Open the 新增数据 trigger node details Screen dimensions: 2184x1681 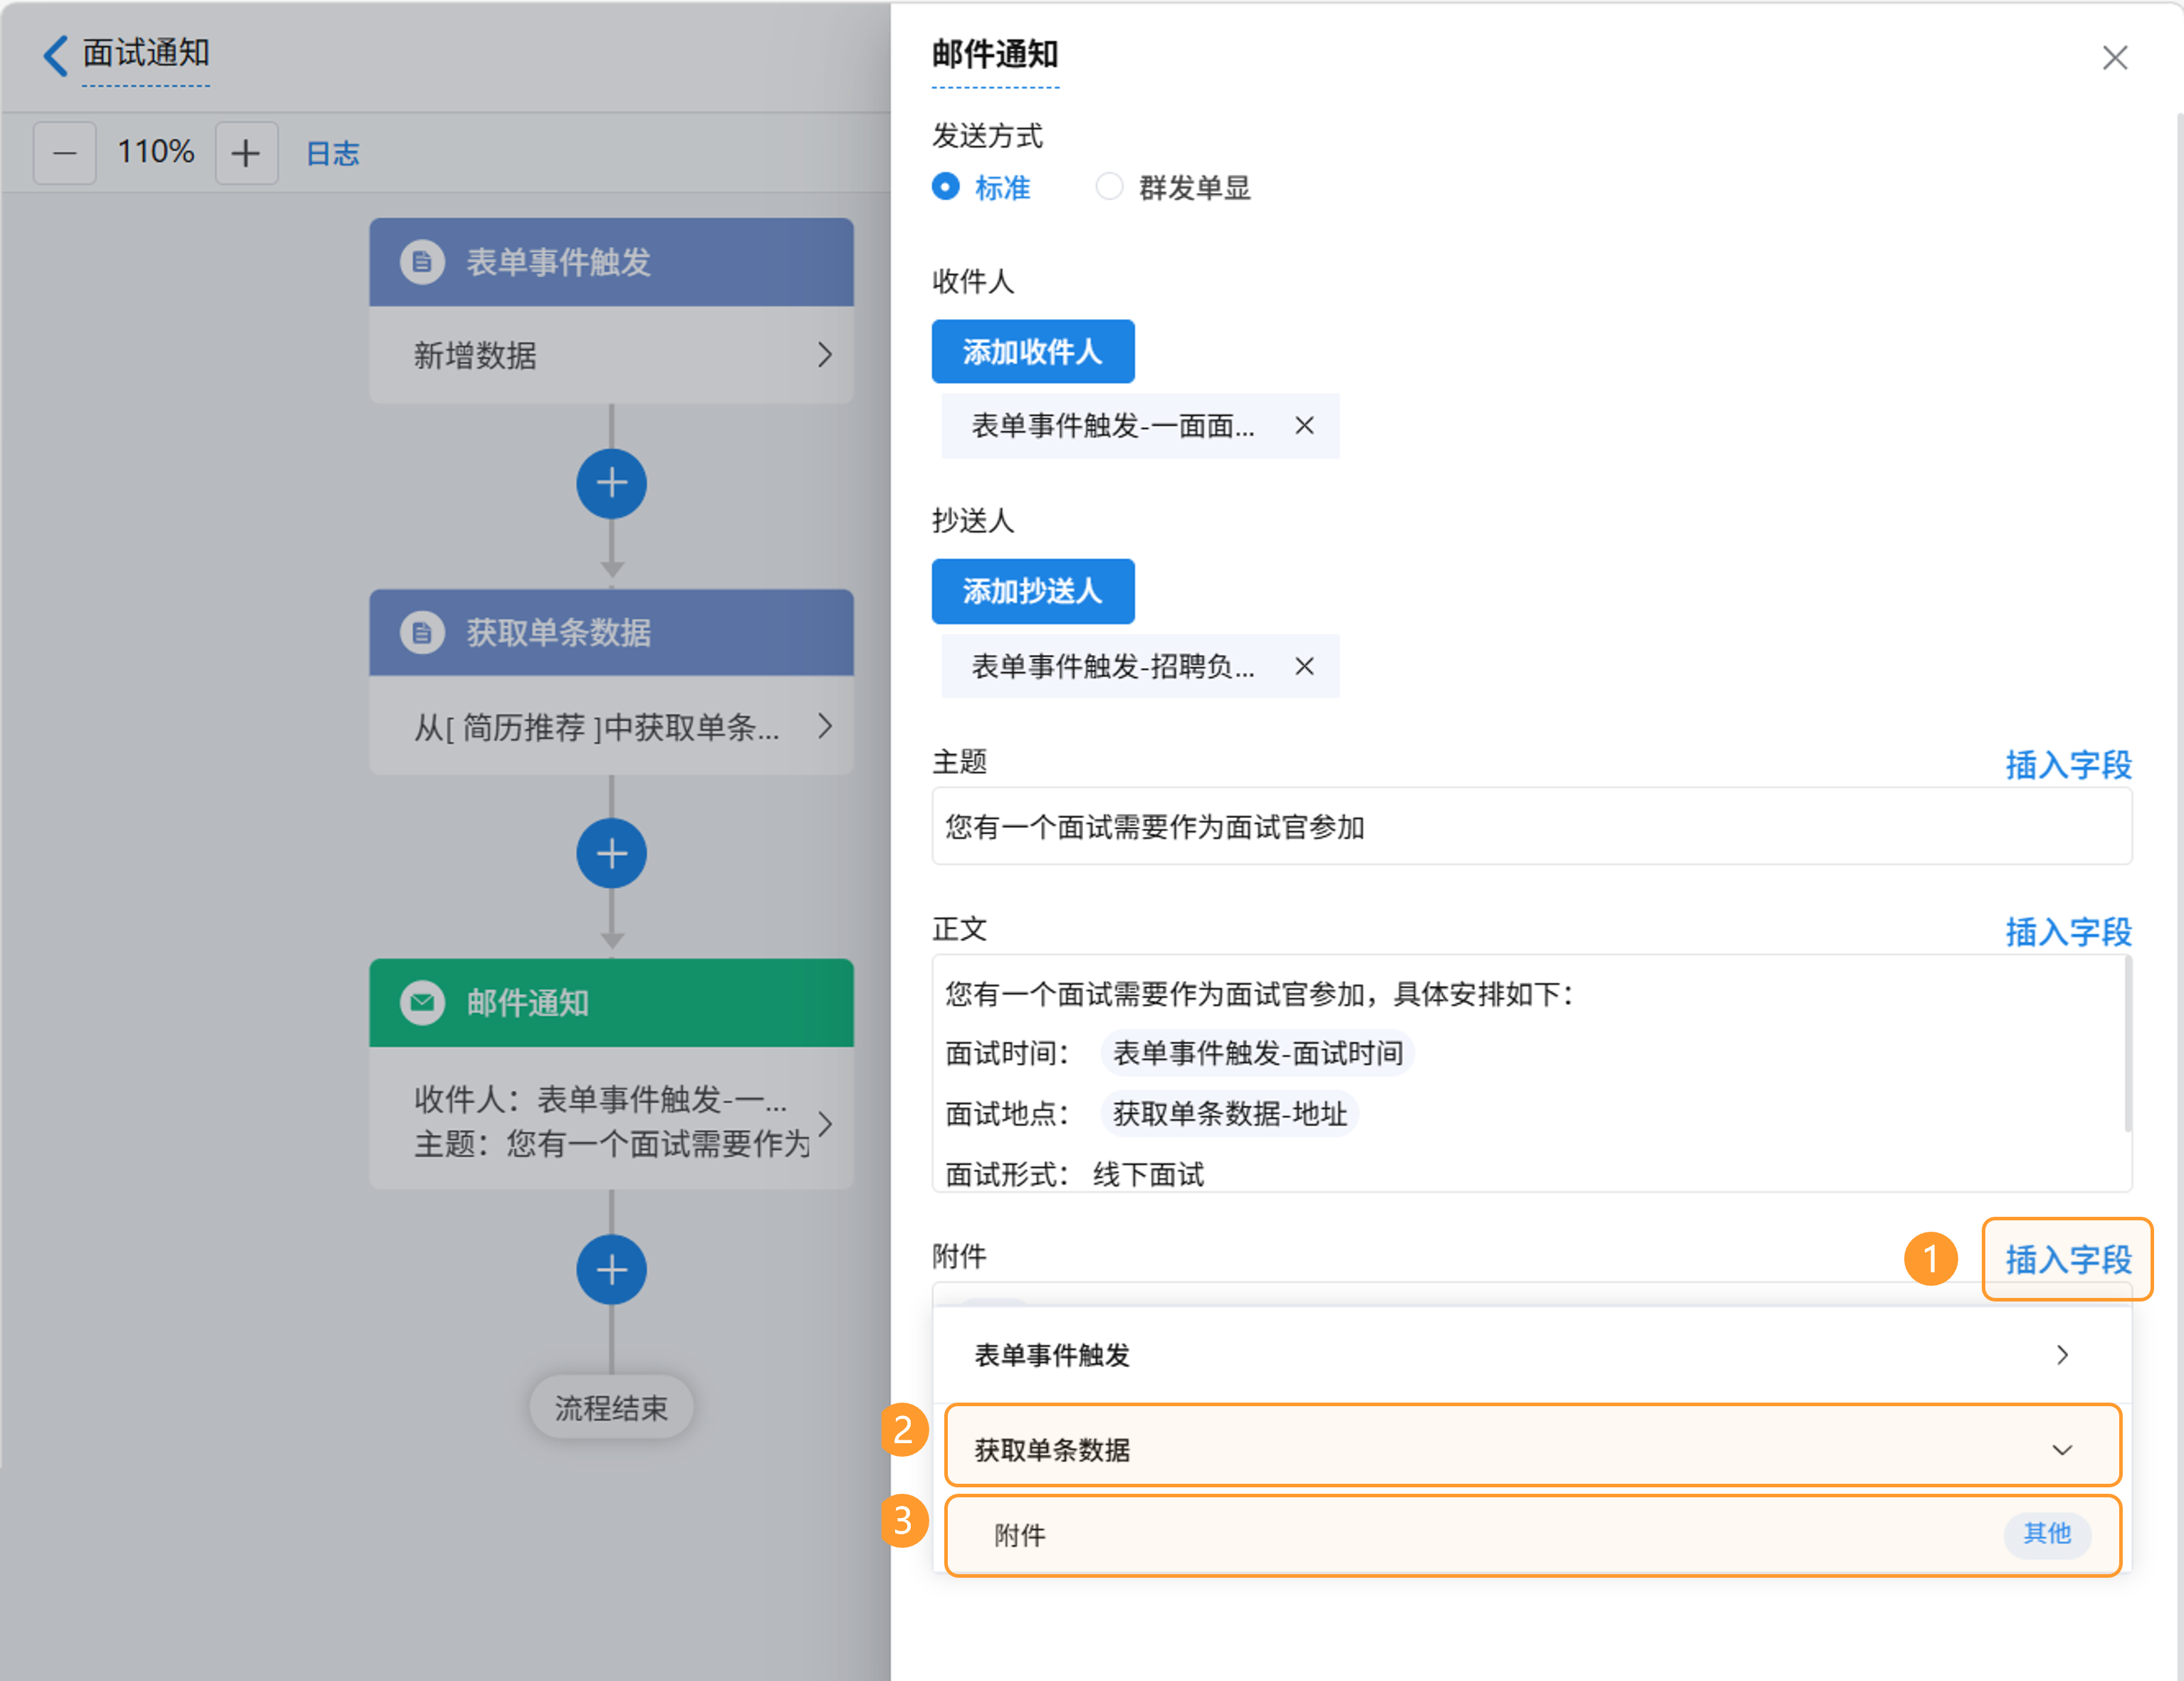point(611,355)
